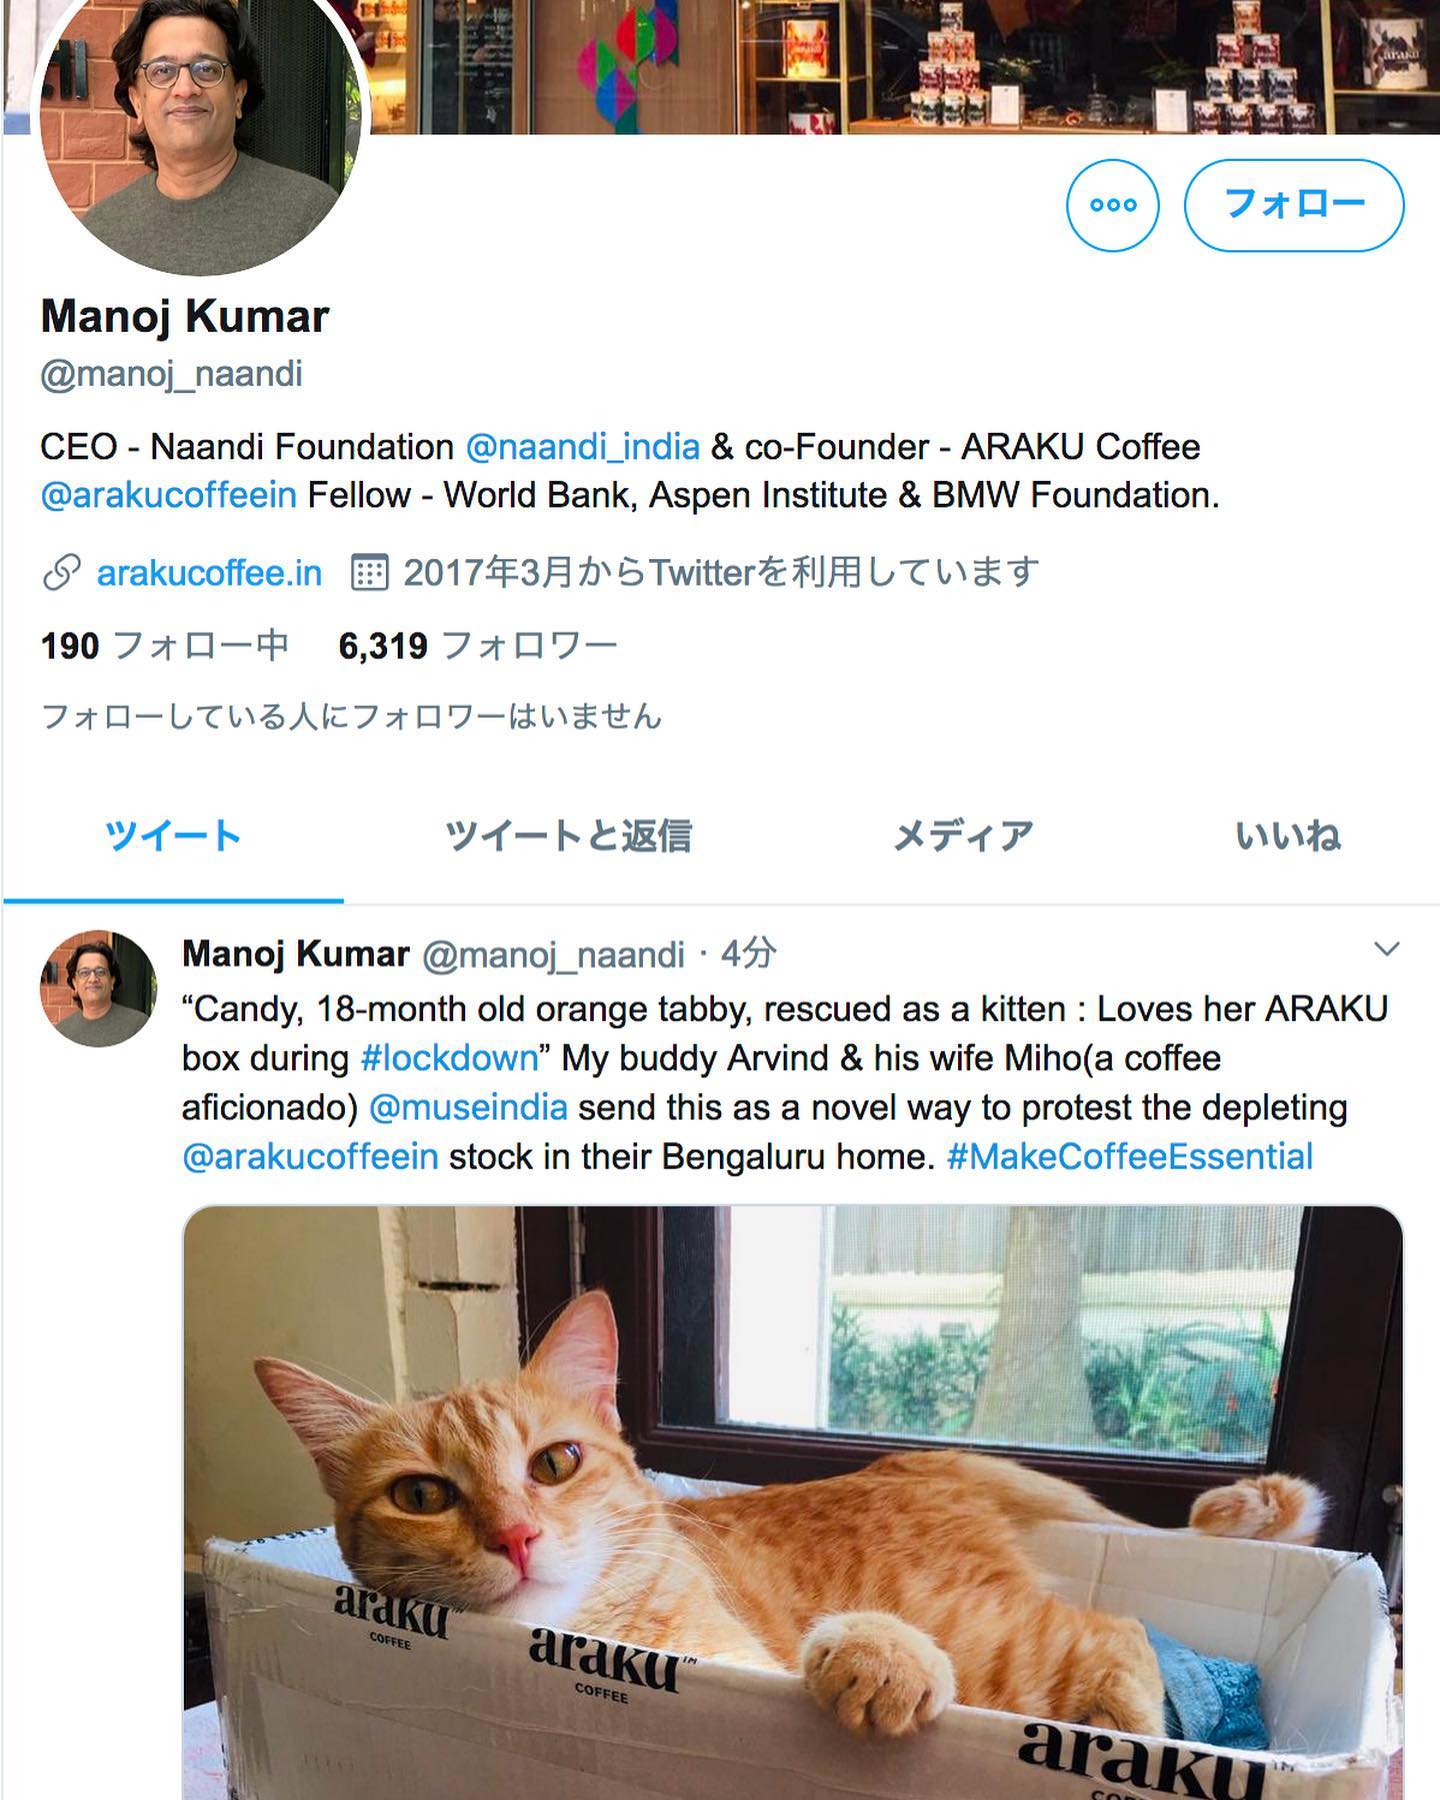The width and height of the screenshot is (1440, 1800).
Task: Switch to the ツイートと返信 tab
Action: tap(568, 835)
